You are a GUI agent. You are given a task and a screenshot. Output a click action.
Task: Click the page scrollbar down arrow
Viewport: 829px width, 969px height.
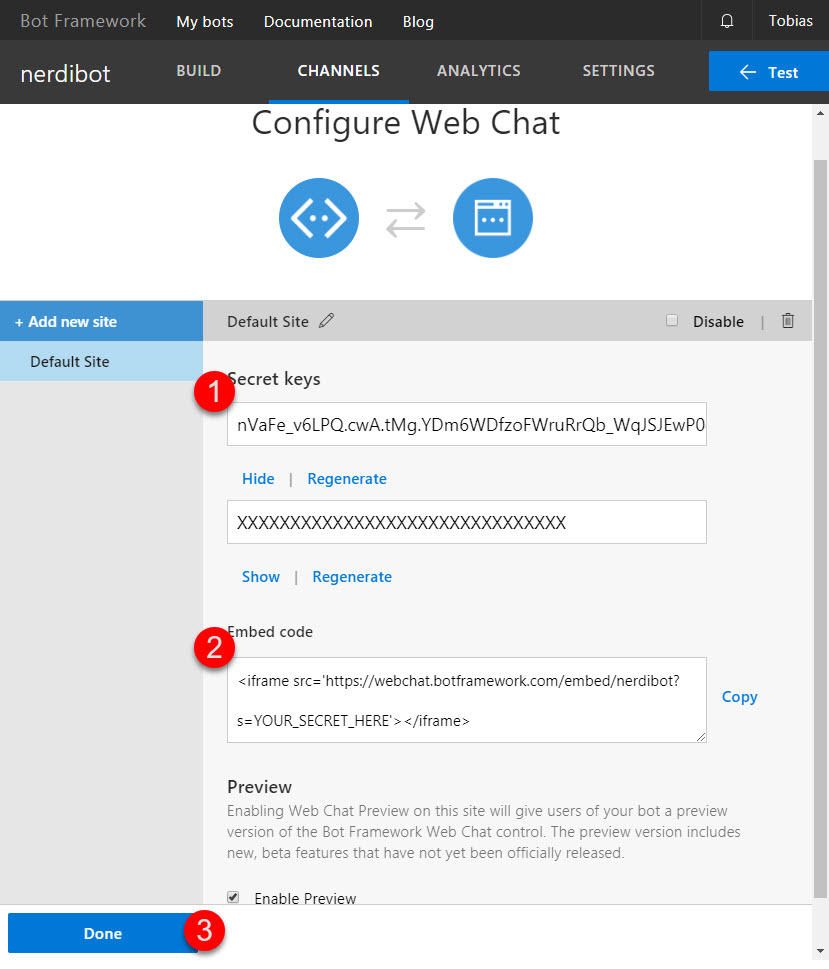tap(820, 950)
